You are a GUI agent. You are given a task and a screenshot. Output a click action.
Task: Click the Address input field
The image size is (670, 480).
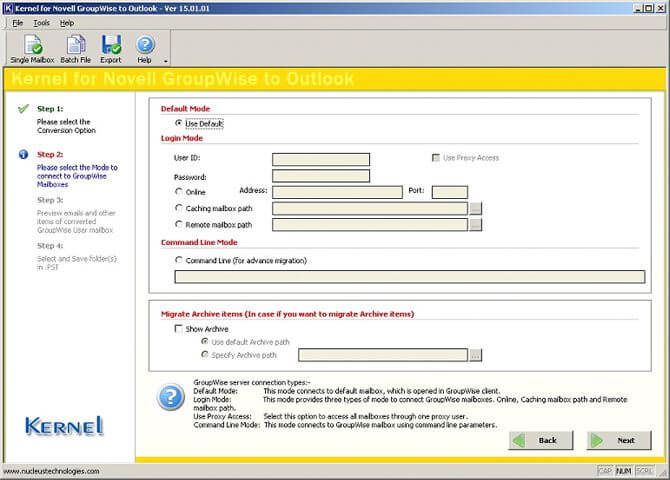click(x=337, y=192)
